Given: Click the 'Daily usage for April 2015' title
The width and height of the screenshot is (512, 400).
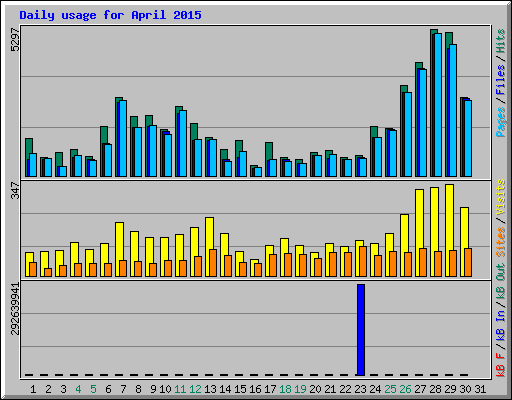Looking at the screenshot, I should pos(110,15).
